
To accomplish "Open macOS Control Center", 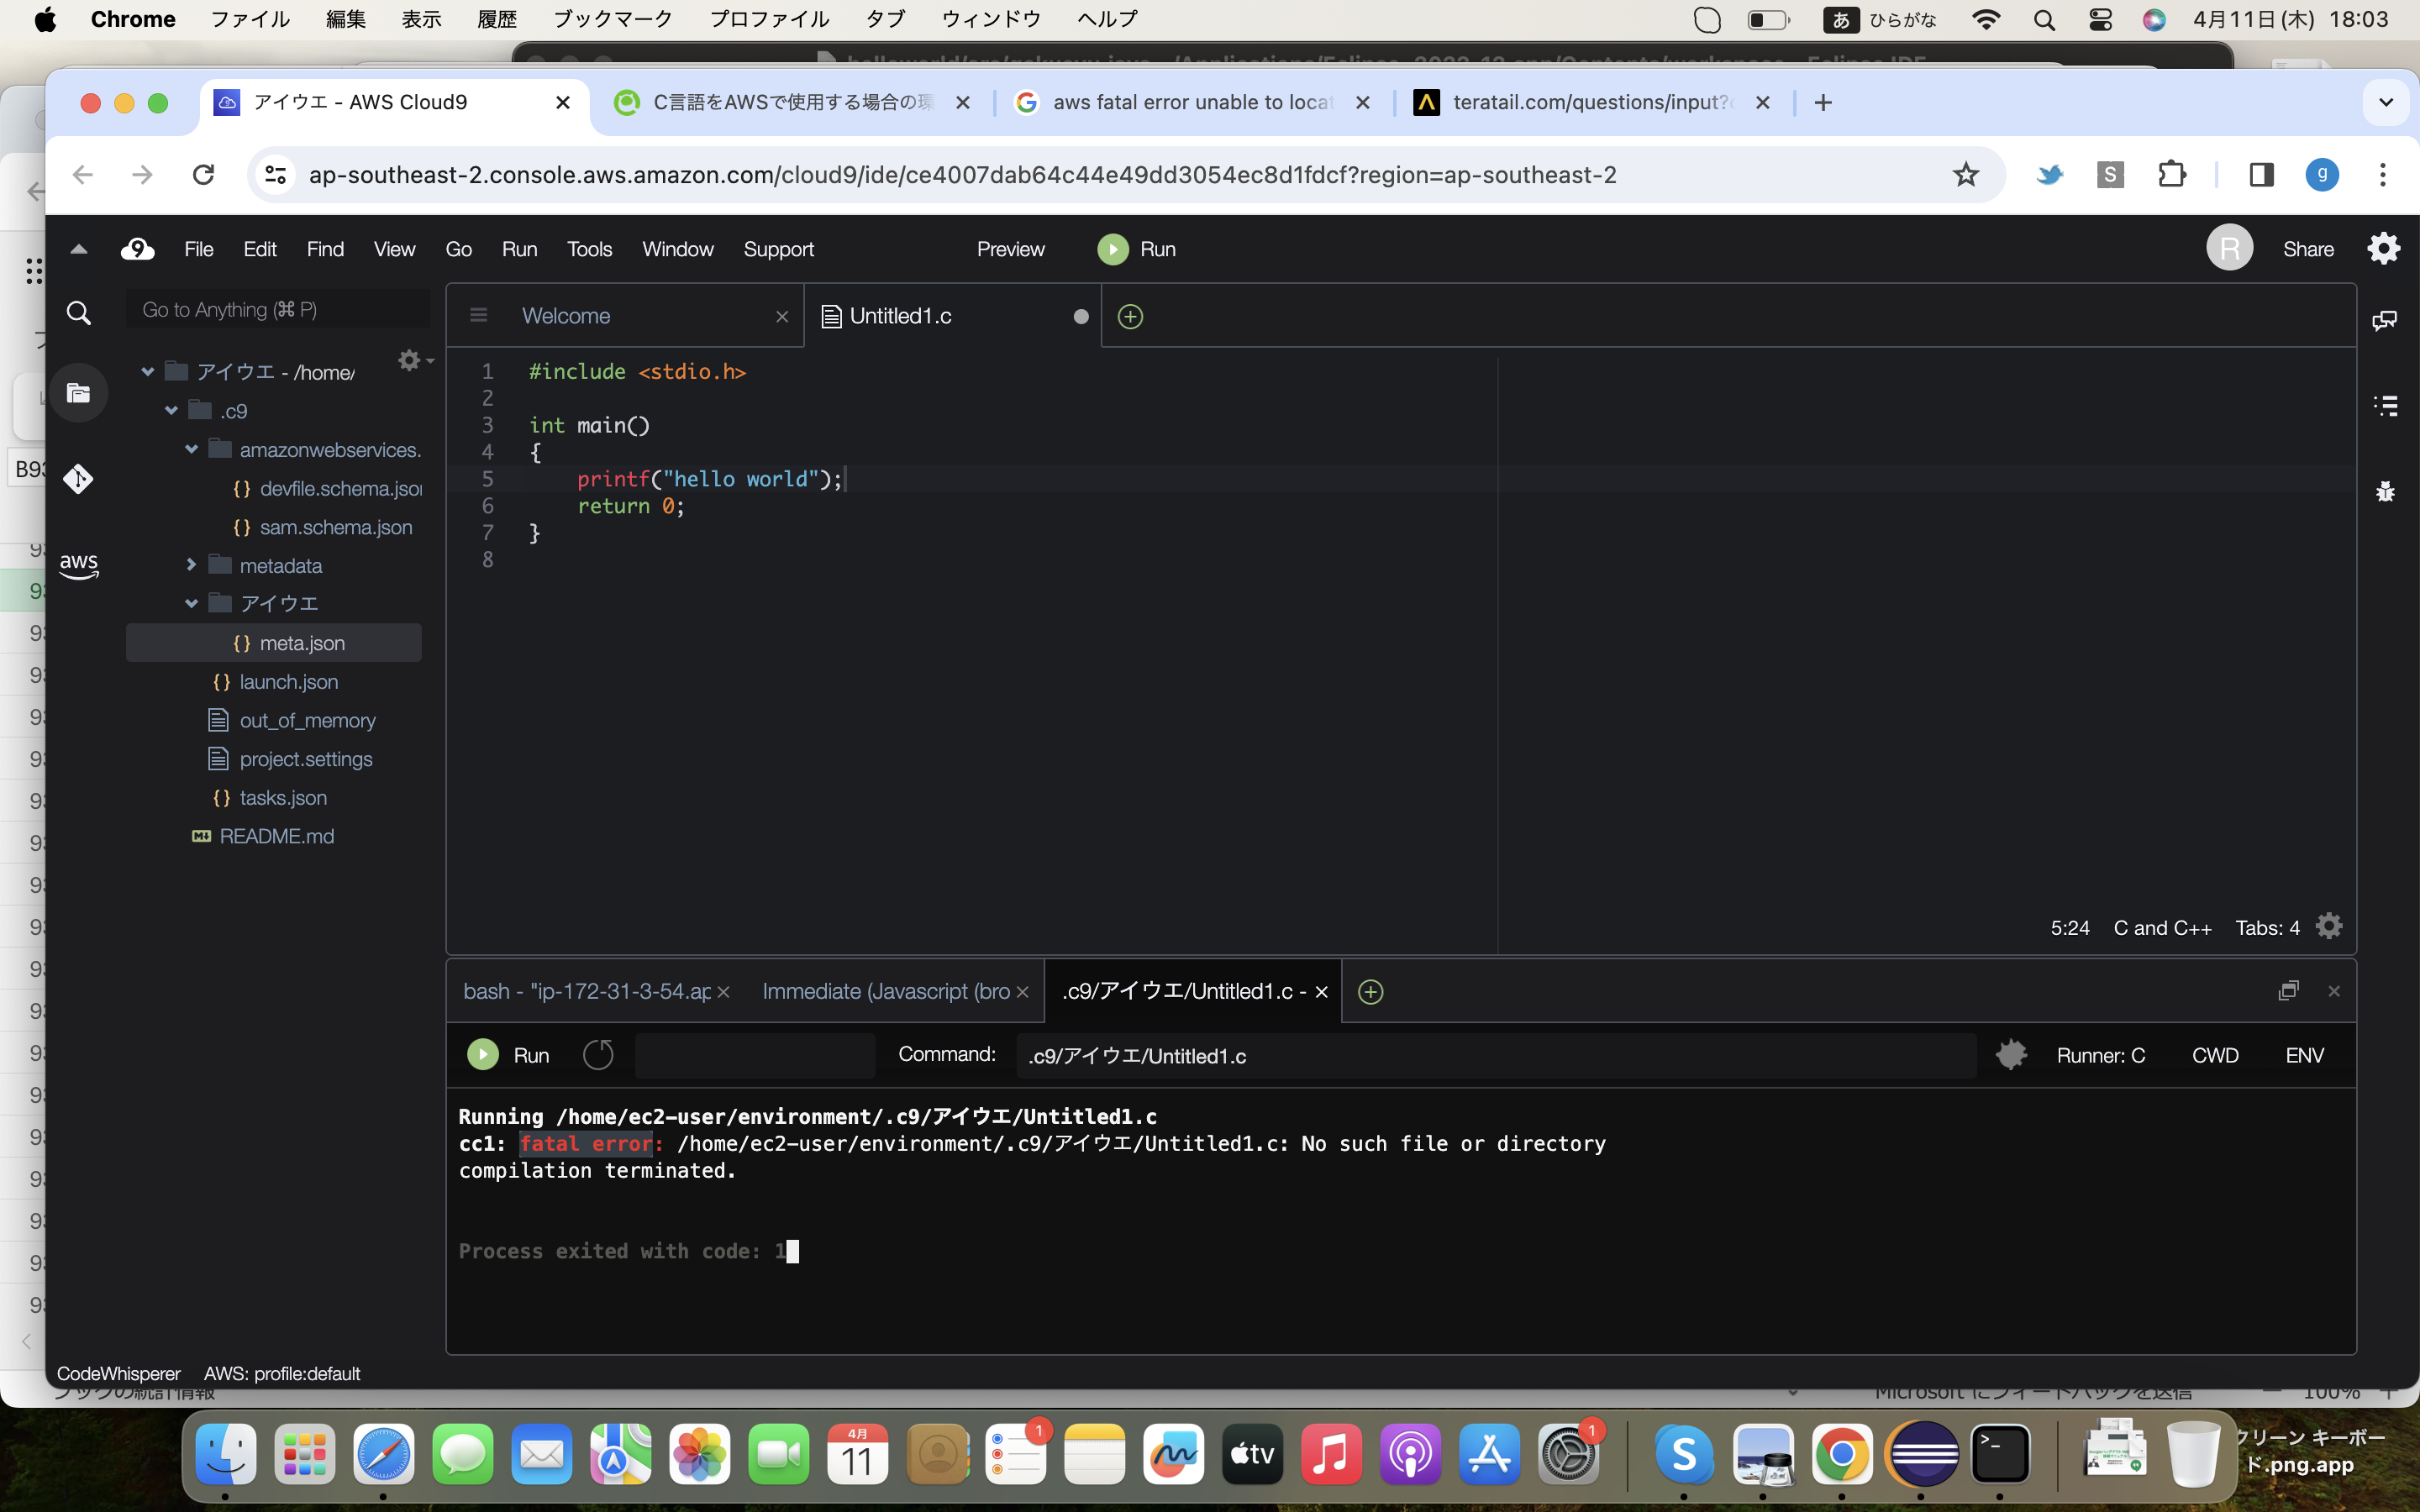I will click(2100, 20).
